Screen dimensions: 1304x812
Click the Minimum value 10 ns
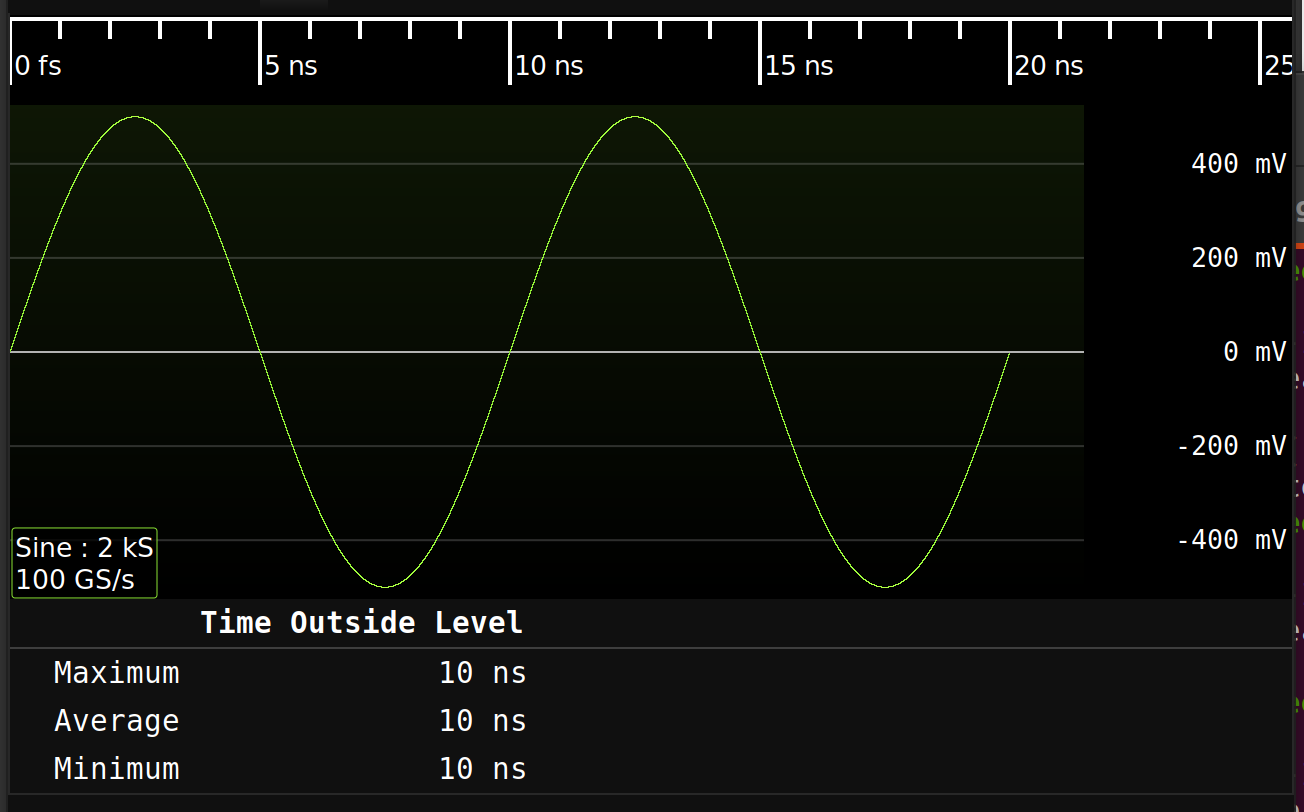pyautogui.click(x=483, y=769)
